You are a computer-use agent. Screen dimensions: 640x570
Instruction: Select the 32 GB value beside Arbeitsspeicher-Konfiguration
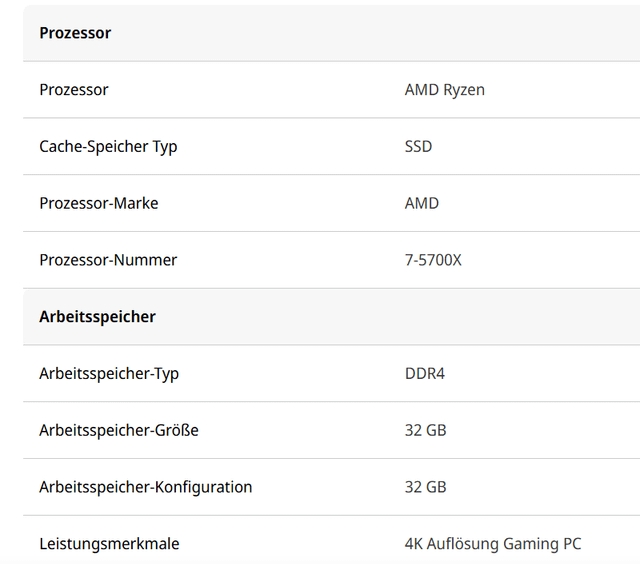pyautogui.click(x=425, y=488)
